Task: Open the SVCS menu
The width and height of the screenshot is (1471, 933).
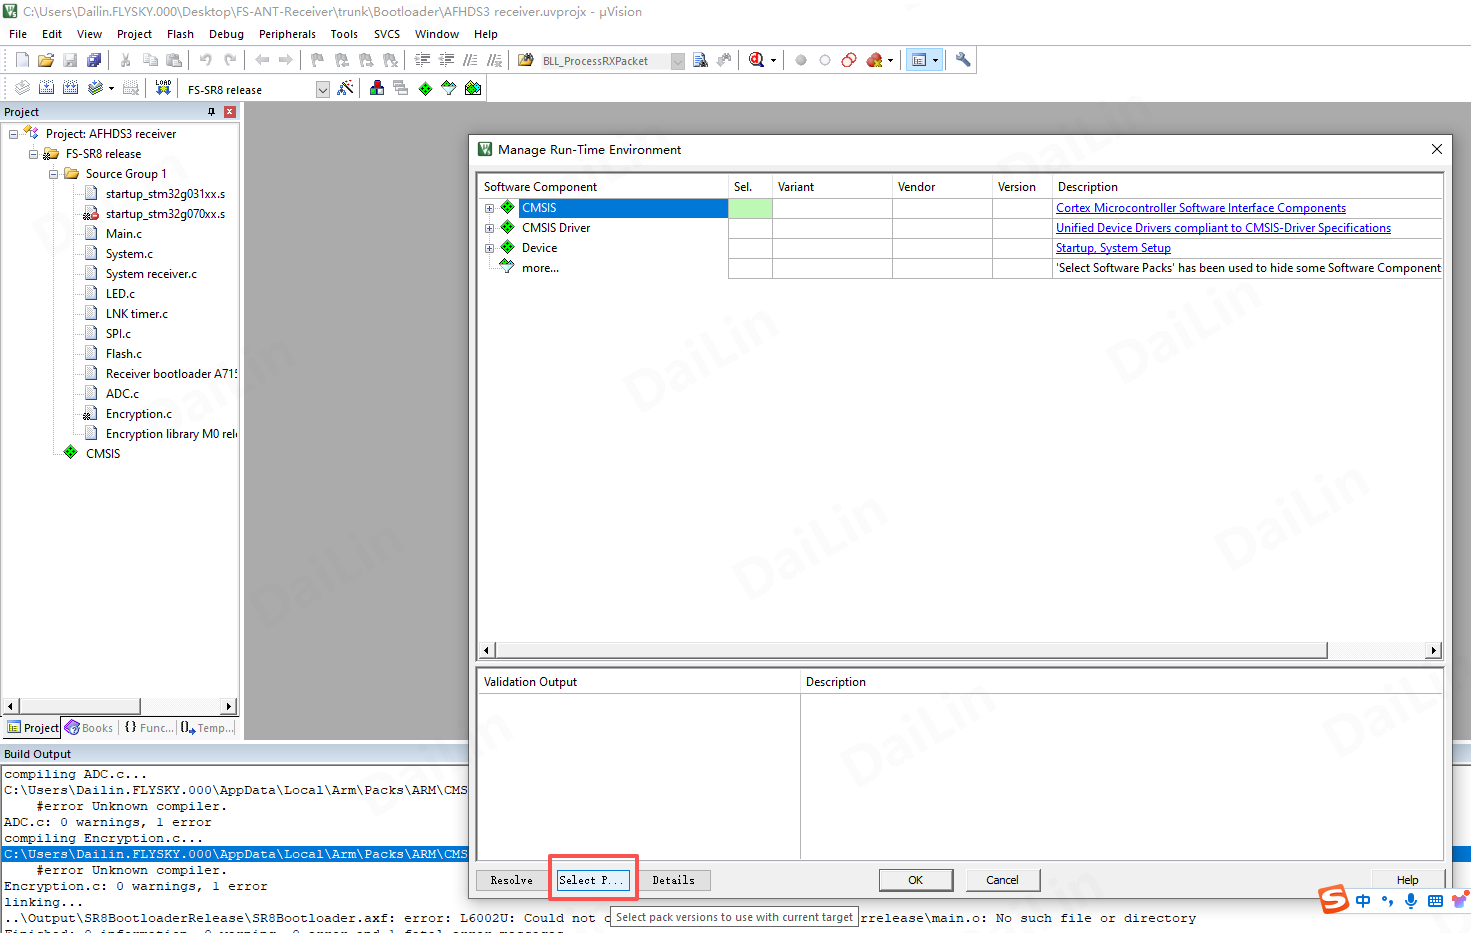Action: pyautogui.click(x=387, y=34)
